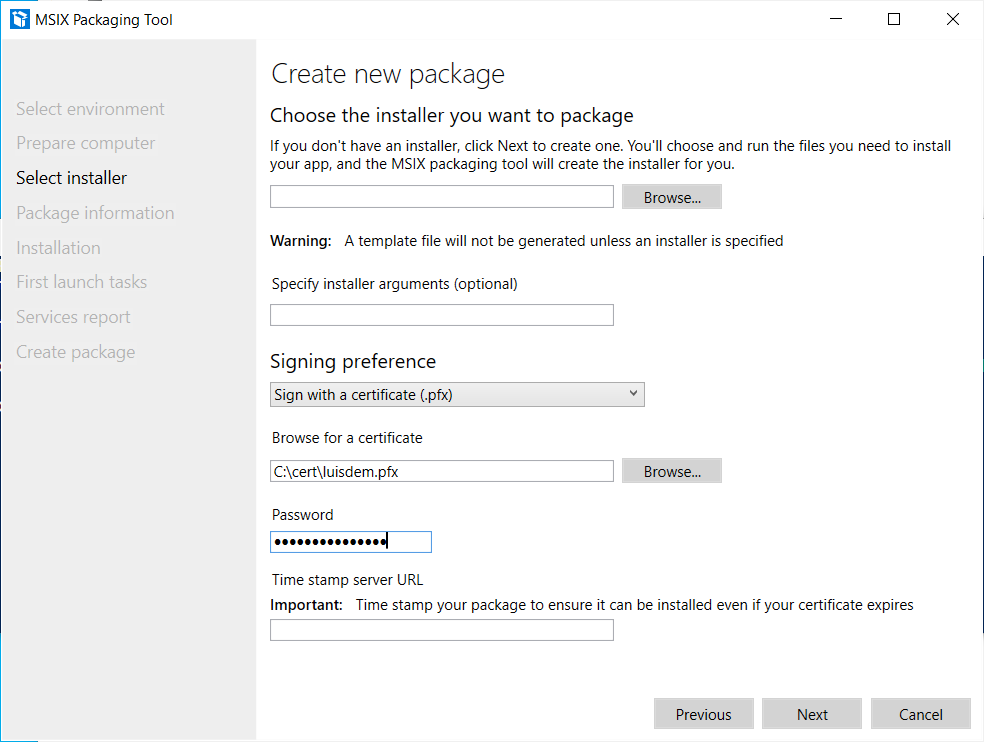Click the certificate path field
Screen dimensions: 984x742
coord(441,471)
